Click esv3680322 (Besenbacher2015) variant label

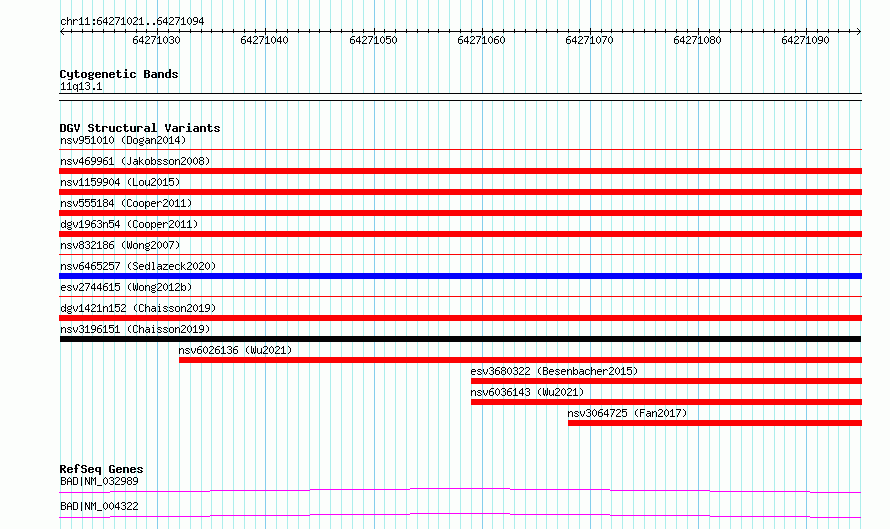click(x=554, y=371)
